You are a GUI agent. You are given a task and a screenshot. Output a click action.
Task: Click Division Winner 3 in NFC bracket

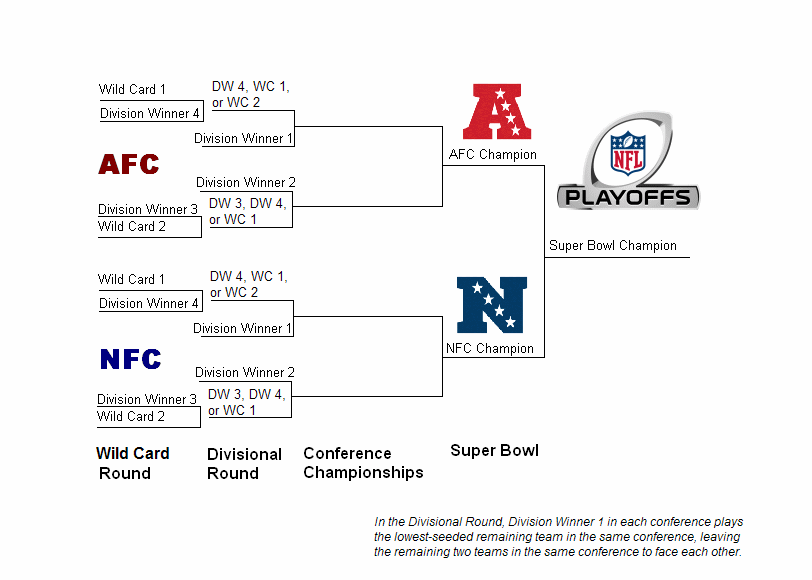(147, 399)
